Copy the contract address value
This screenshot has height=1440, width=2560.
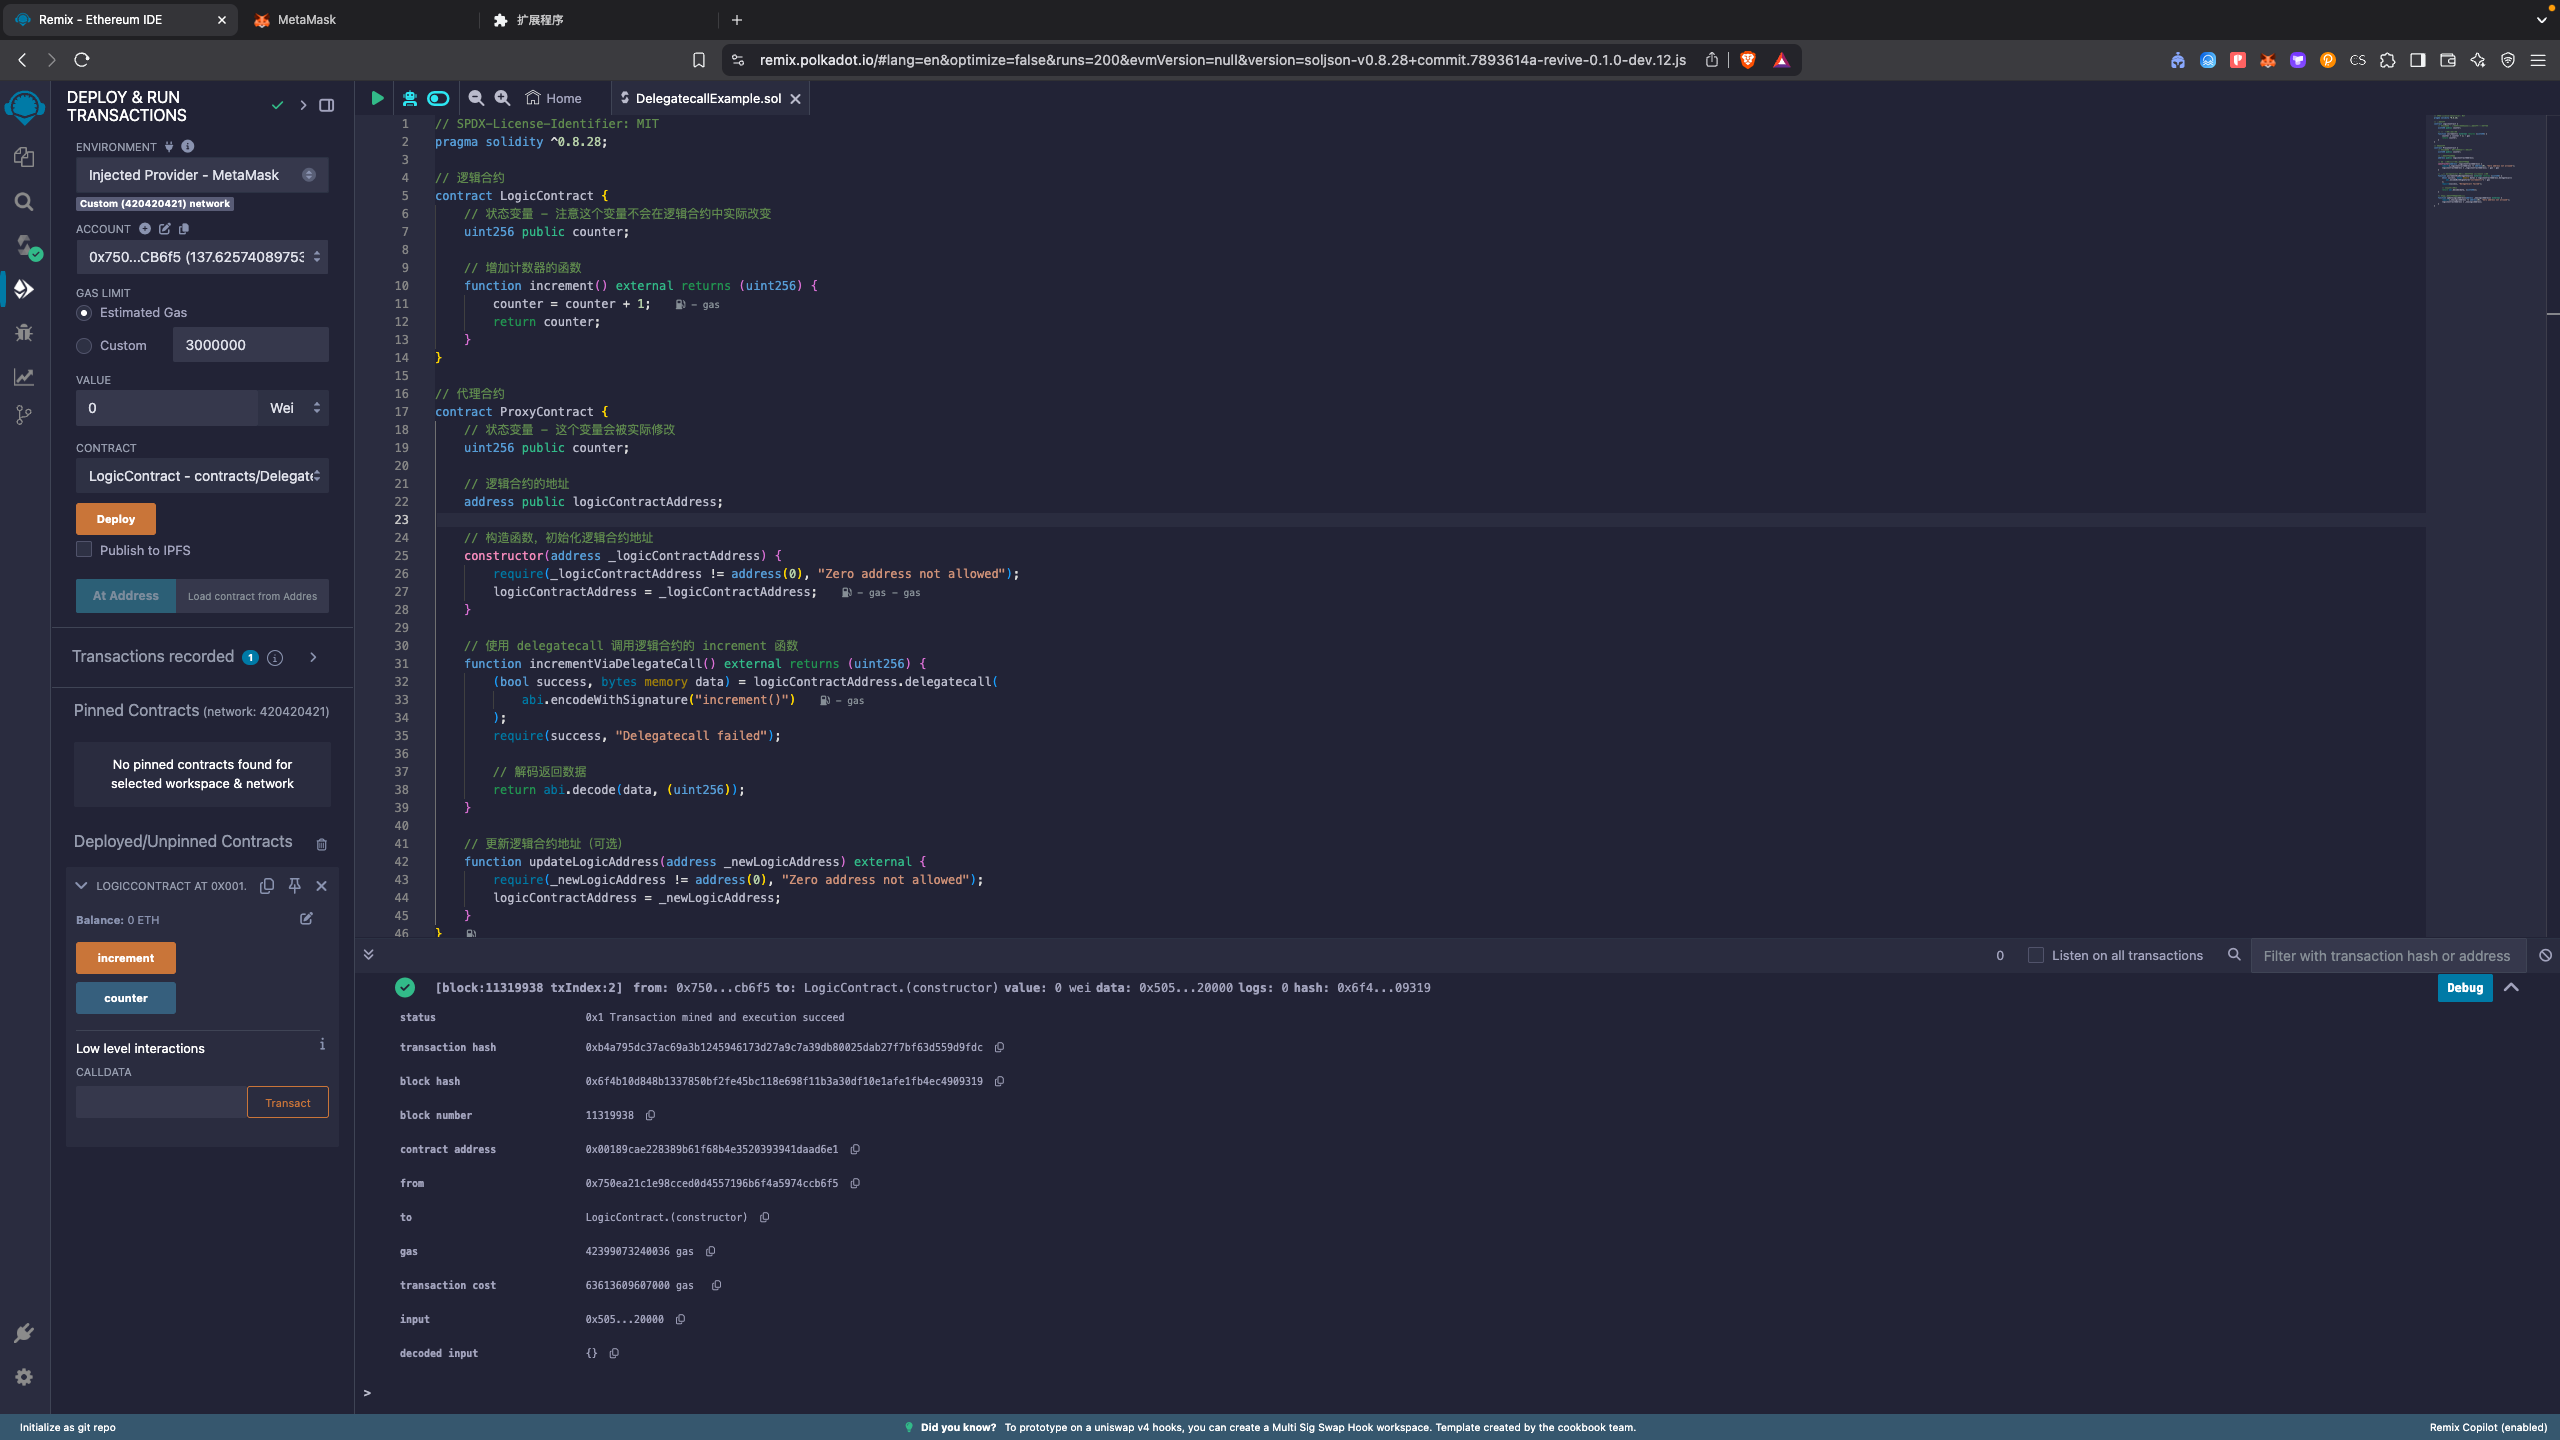(x=855, y=1149)
